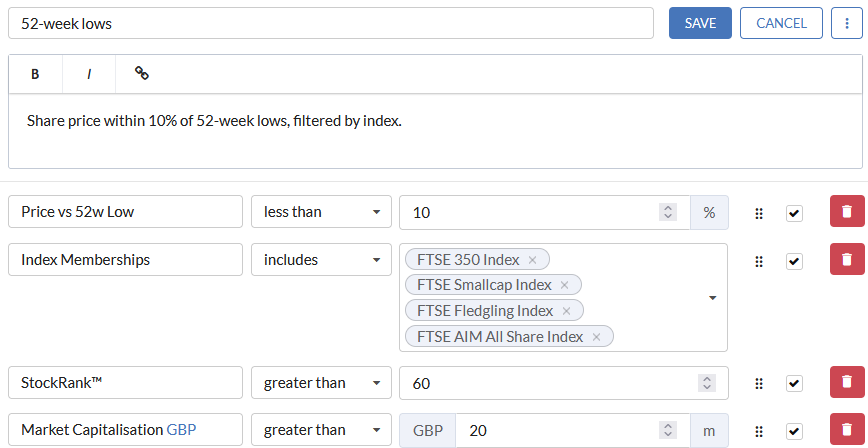The image size is (868, 448).
Task: Disable the Price vs 52w Low rule checkbox
Action: pyautogui.click(x=794, y=213)
